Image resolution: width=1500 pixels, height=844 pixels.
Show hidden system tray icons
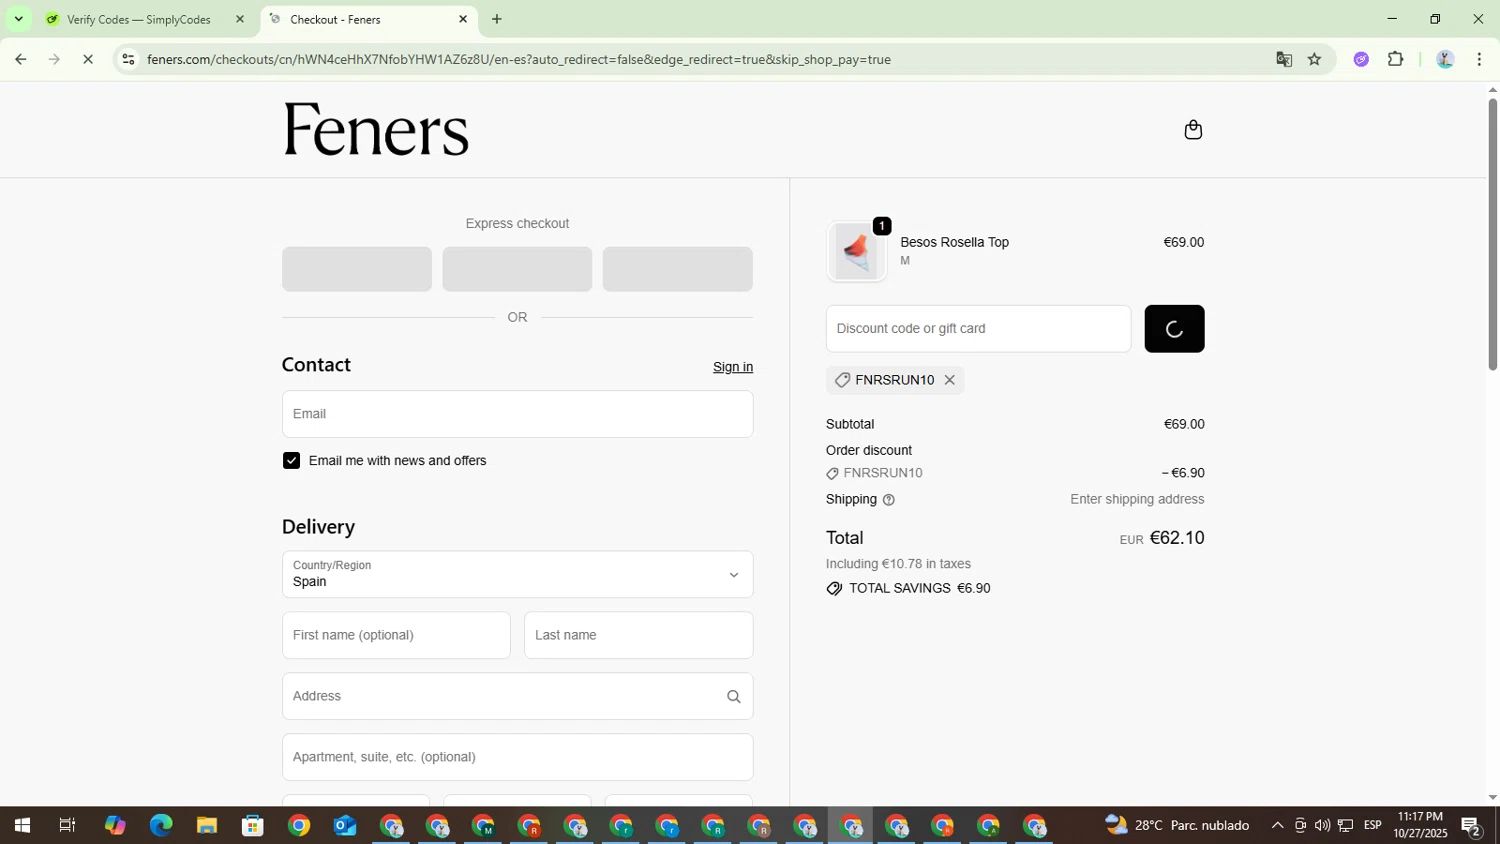1277,826
